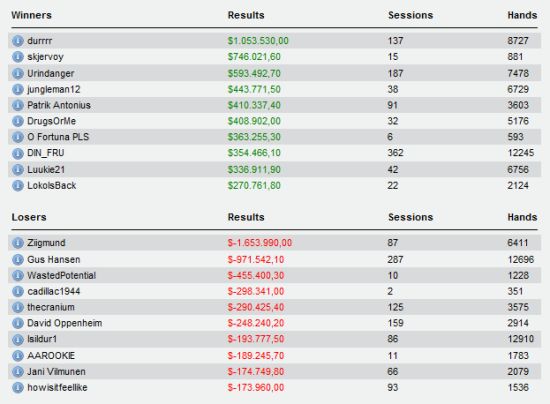This screenshot has height=404, width=550.
Task: Click durrrr's $1.053.530,00 result
Action: [x=258, y=41]
